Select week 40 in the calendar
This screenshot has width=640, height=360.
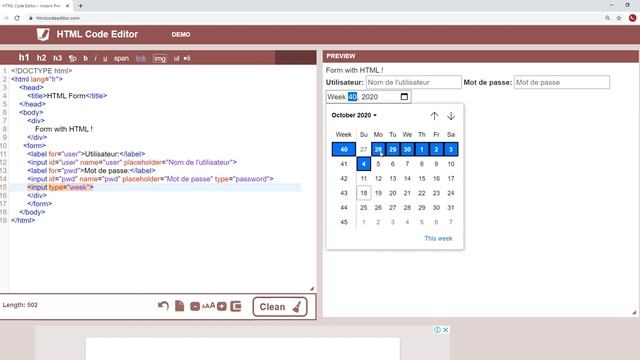pos(344,149)
